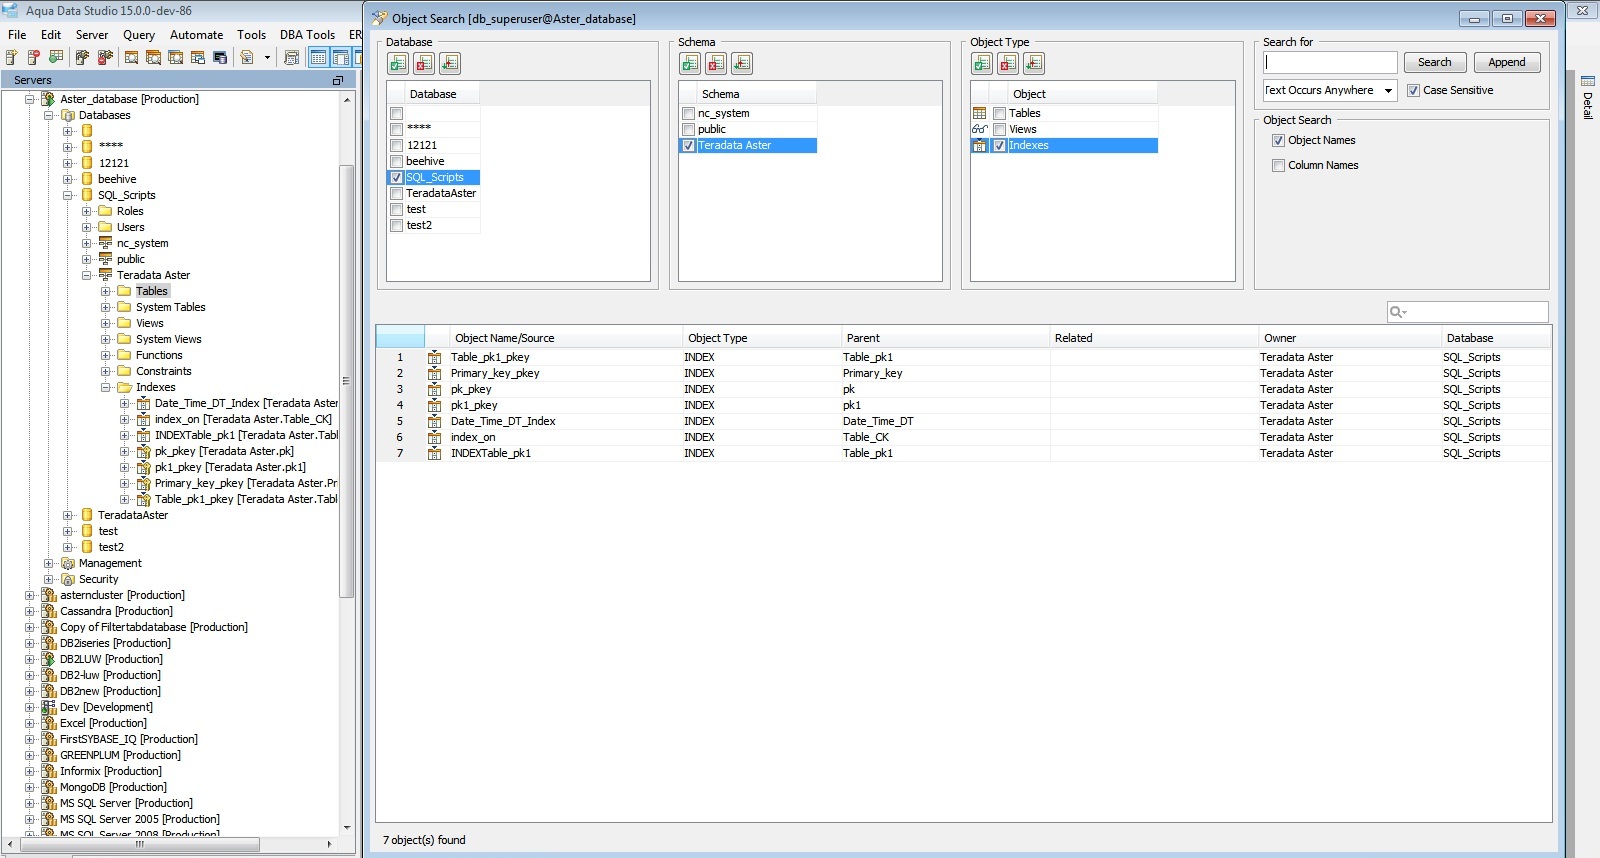Image resolution: width=1600 pixels, height=858 pixels.
Task: Invert selection icon in Schema panel
Action: 742,64
